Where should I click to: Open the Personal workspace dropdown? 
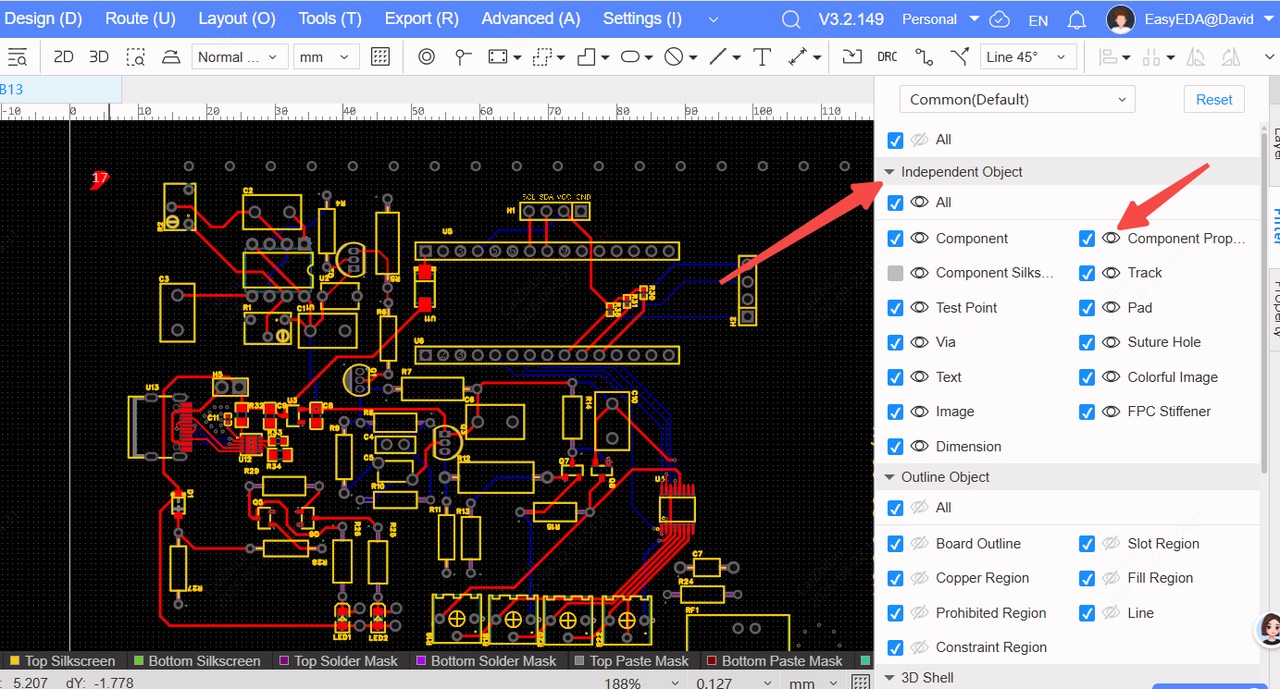click(941, 19)
